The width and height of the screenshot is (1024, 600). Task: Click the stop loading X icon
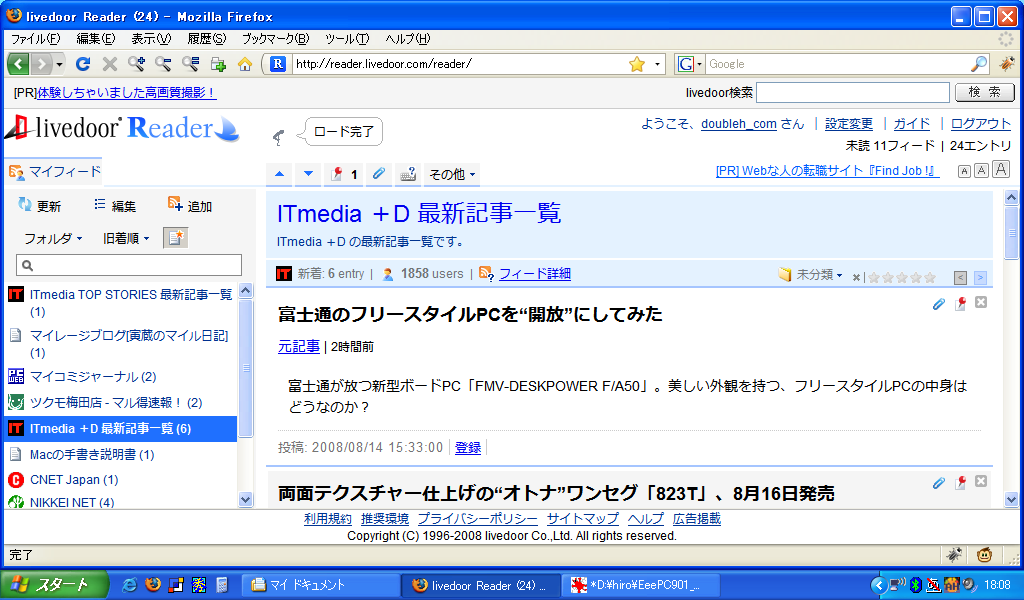pyautogui.click(x=110, y=64)
